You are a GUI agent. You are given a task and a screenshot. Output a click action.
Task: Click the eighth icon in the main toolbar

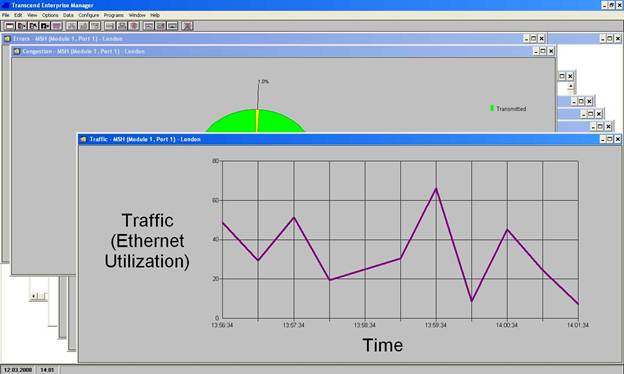[95, 26]
